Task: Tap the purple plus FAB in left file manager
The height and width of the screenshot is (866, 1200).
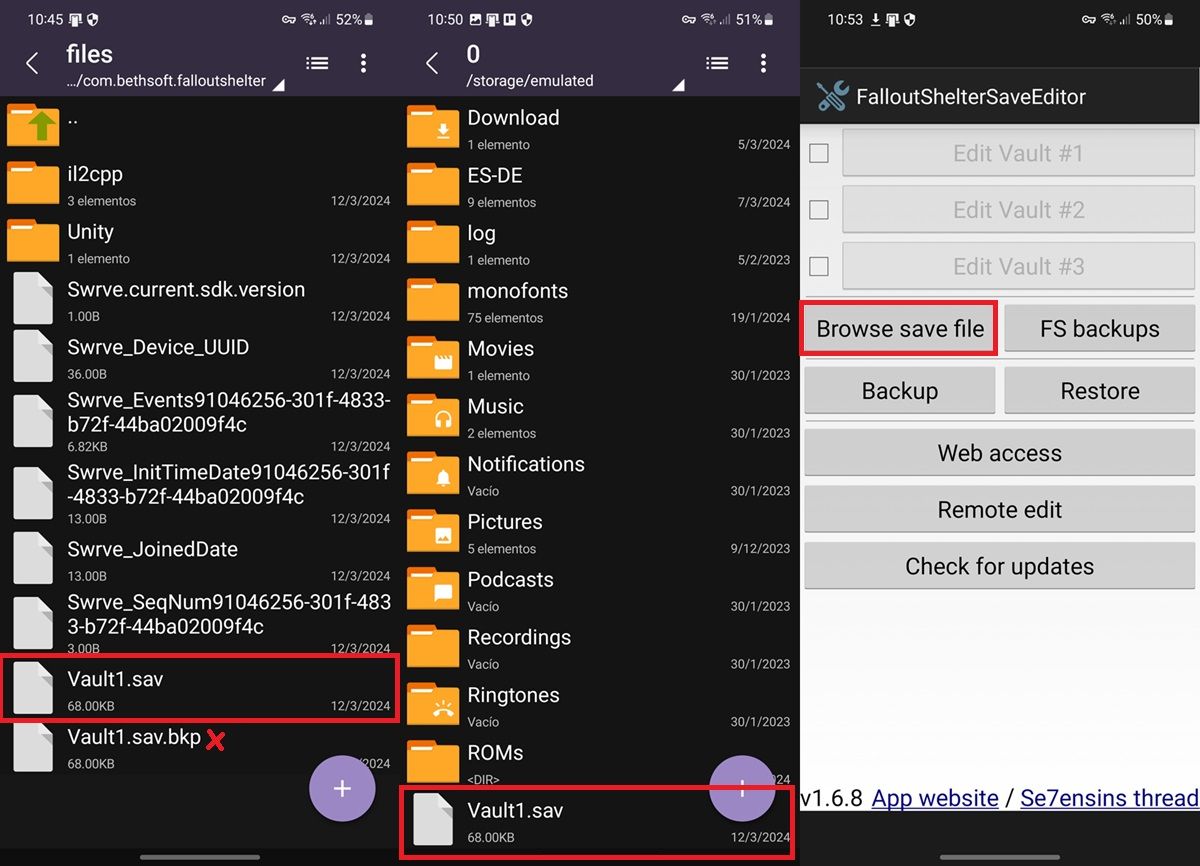Action: tap(342, 788)
